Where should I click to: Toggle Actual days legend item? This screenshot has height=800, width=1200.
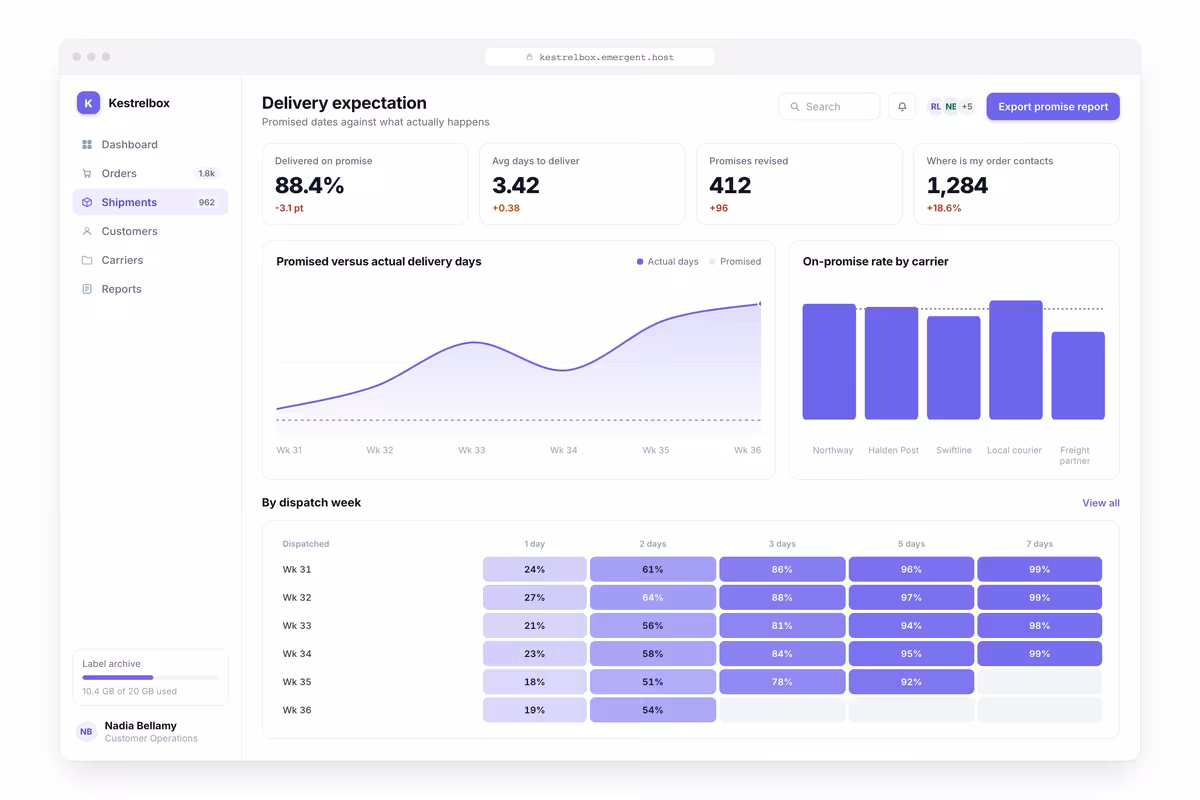[x=667, y=262]
